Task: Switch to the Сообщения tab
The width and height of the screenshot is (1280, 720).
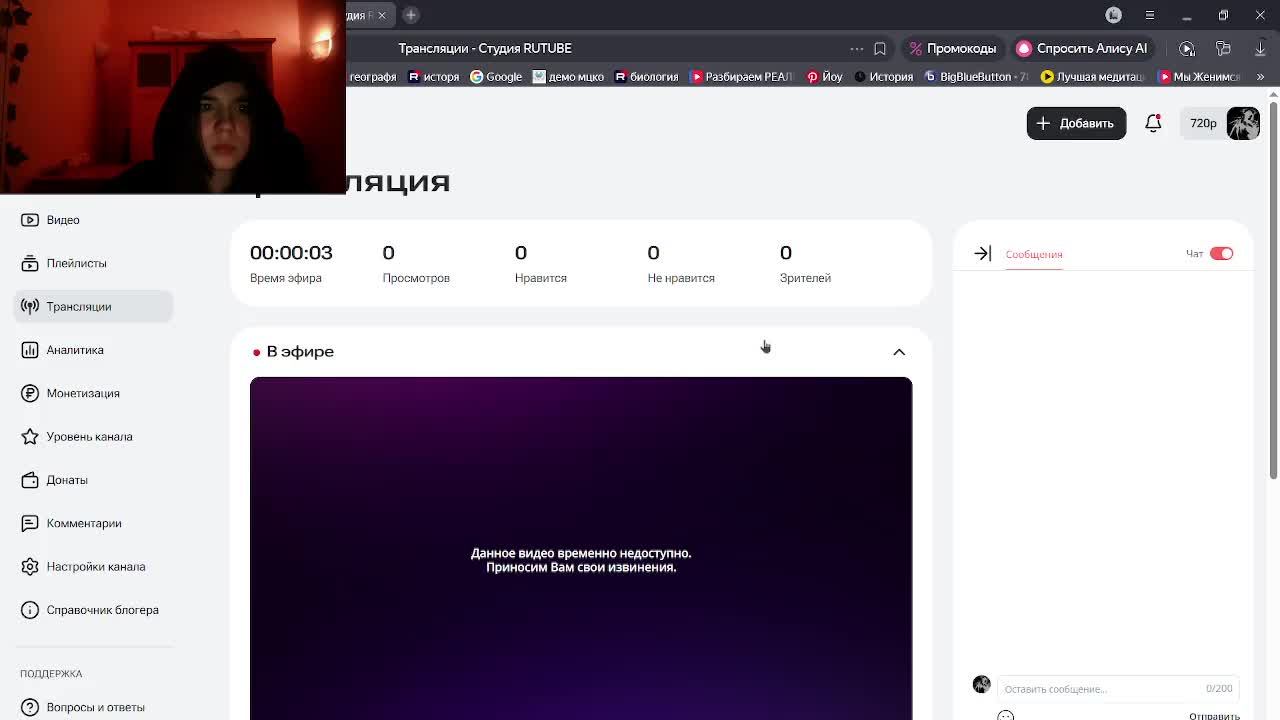Action: (1034, 254)
